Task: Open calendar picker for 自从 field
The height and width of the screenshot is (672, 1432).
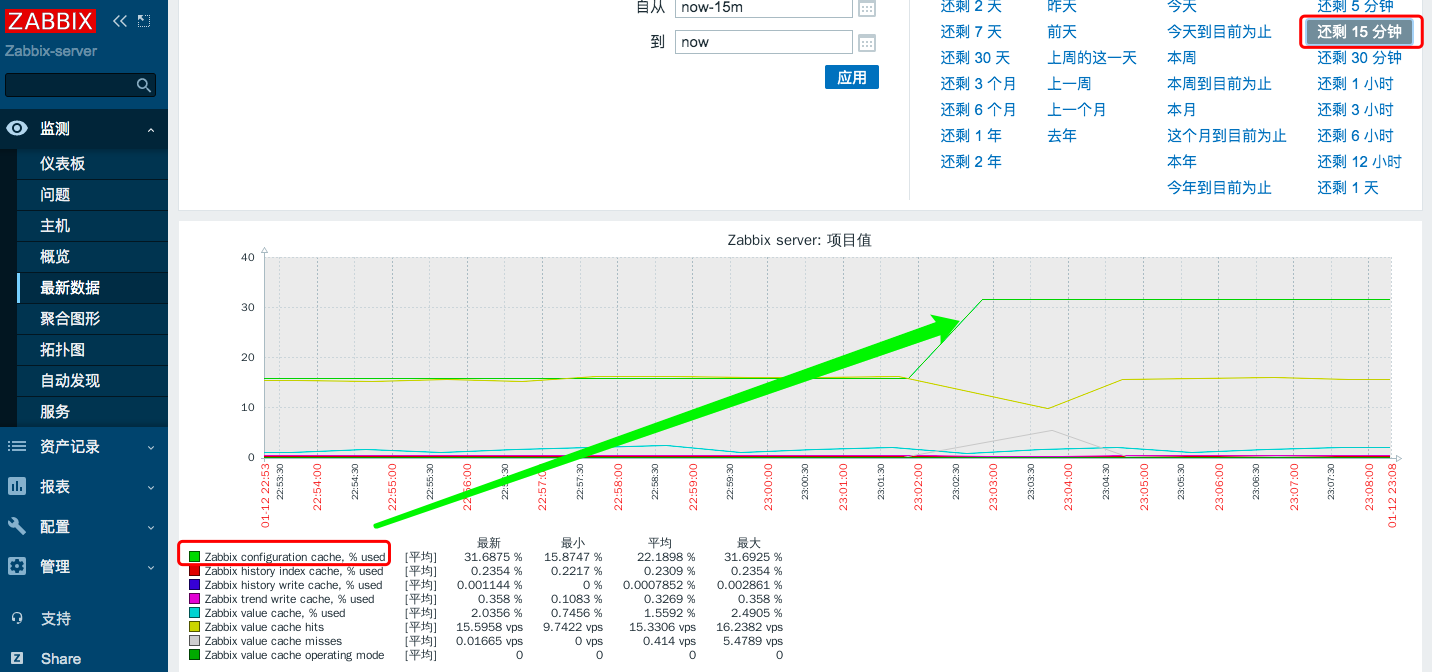Action: 867,8
